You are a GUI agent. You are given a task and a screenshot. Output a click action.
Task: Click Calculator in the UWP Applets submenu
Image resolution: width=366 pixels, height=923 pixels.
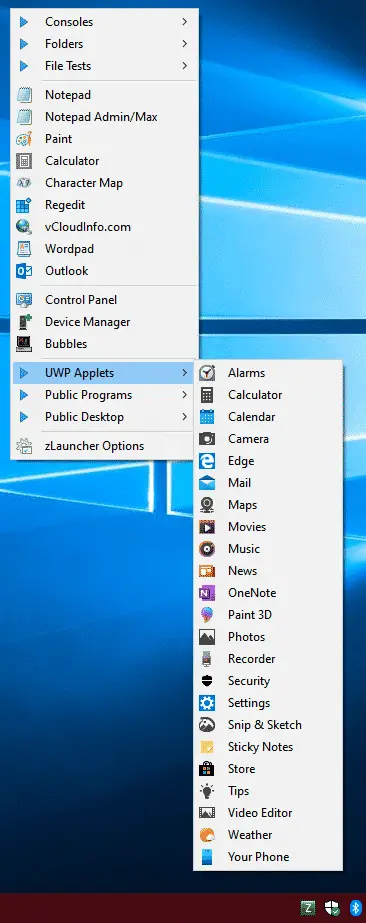pyautogui.click(x=268, y=395)
